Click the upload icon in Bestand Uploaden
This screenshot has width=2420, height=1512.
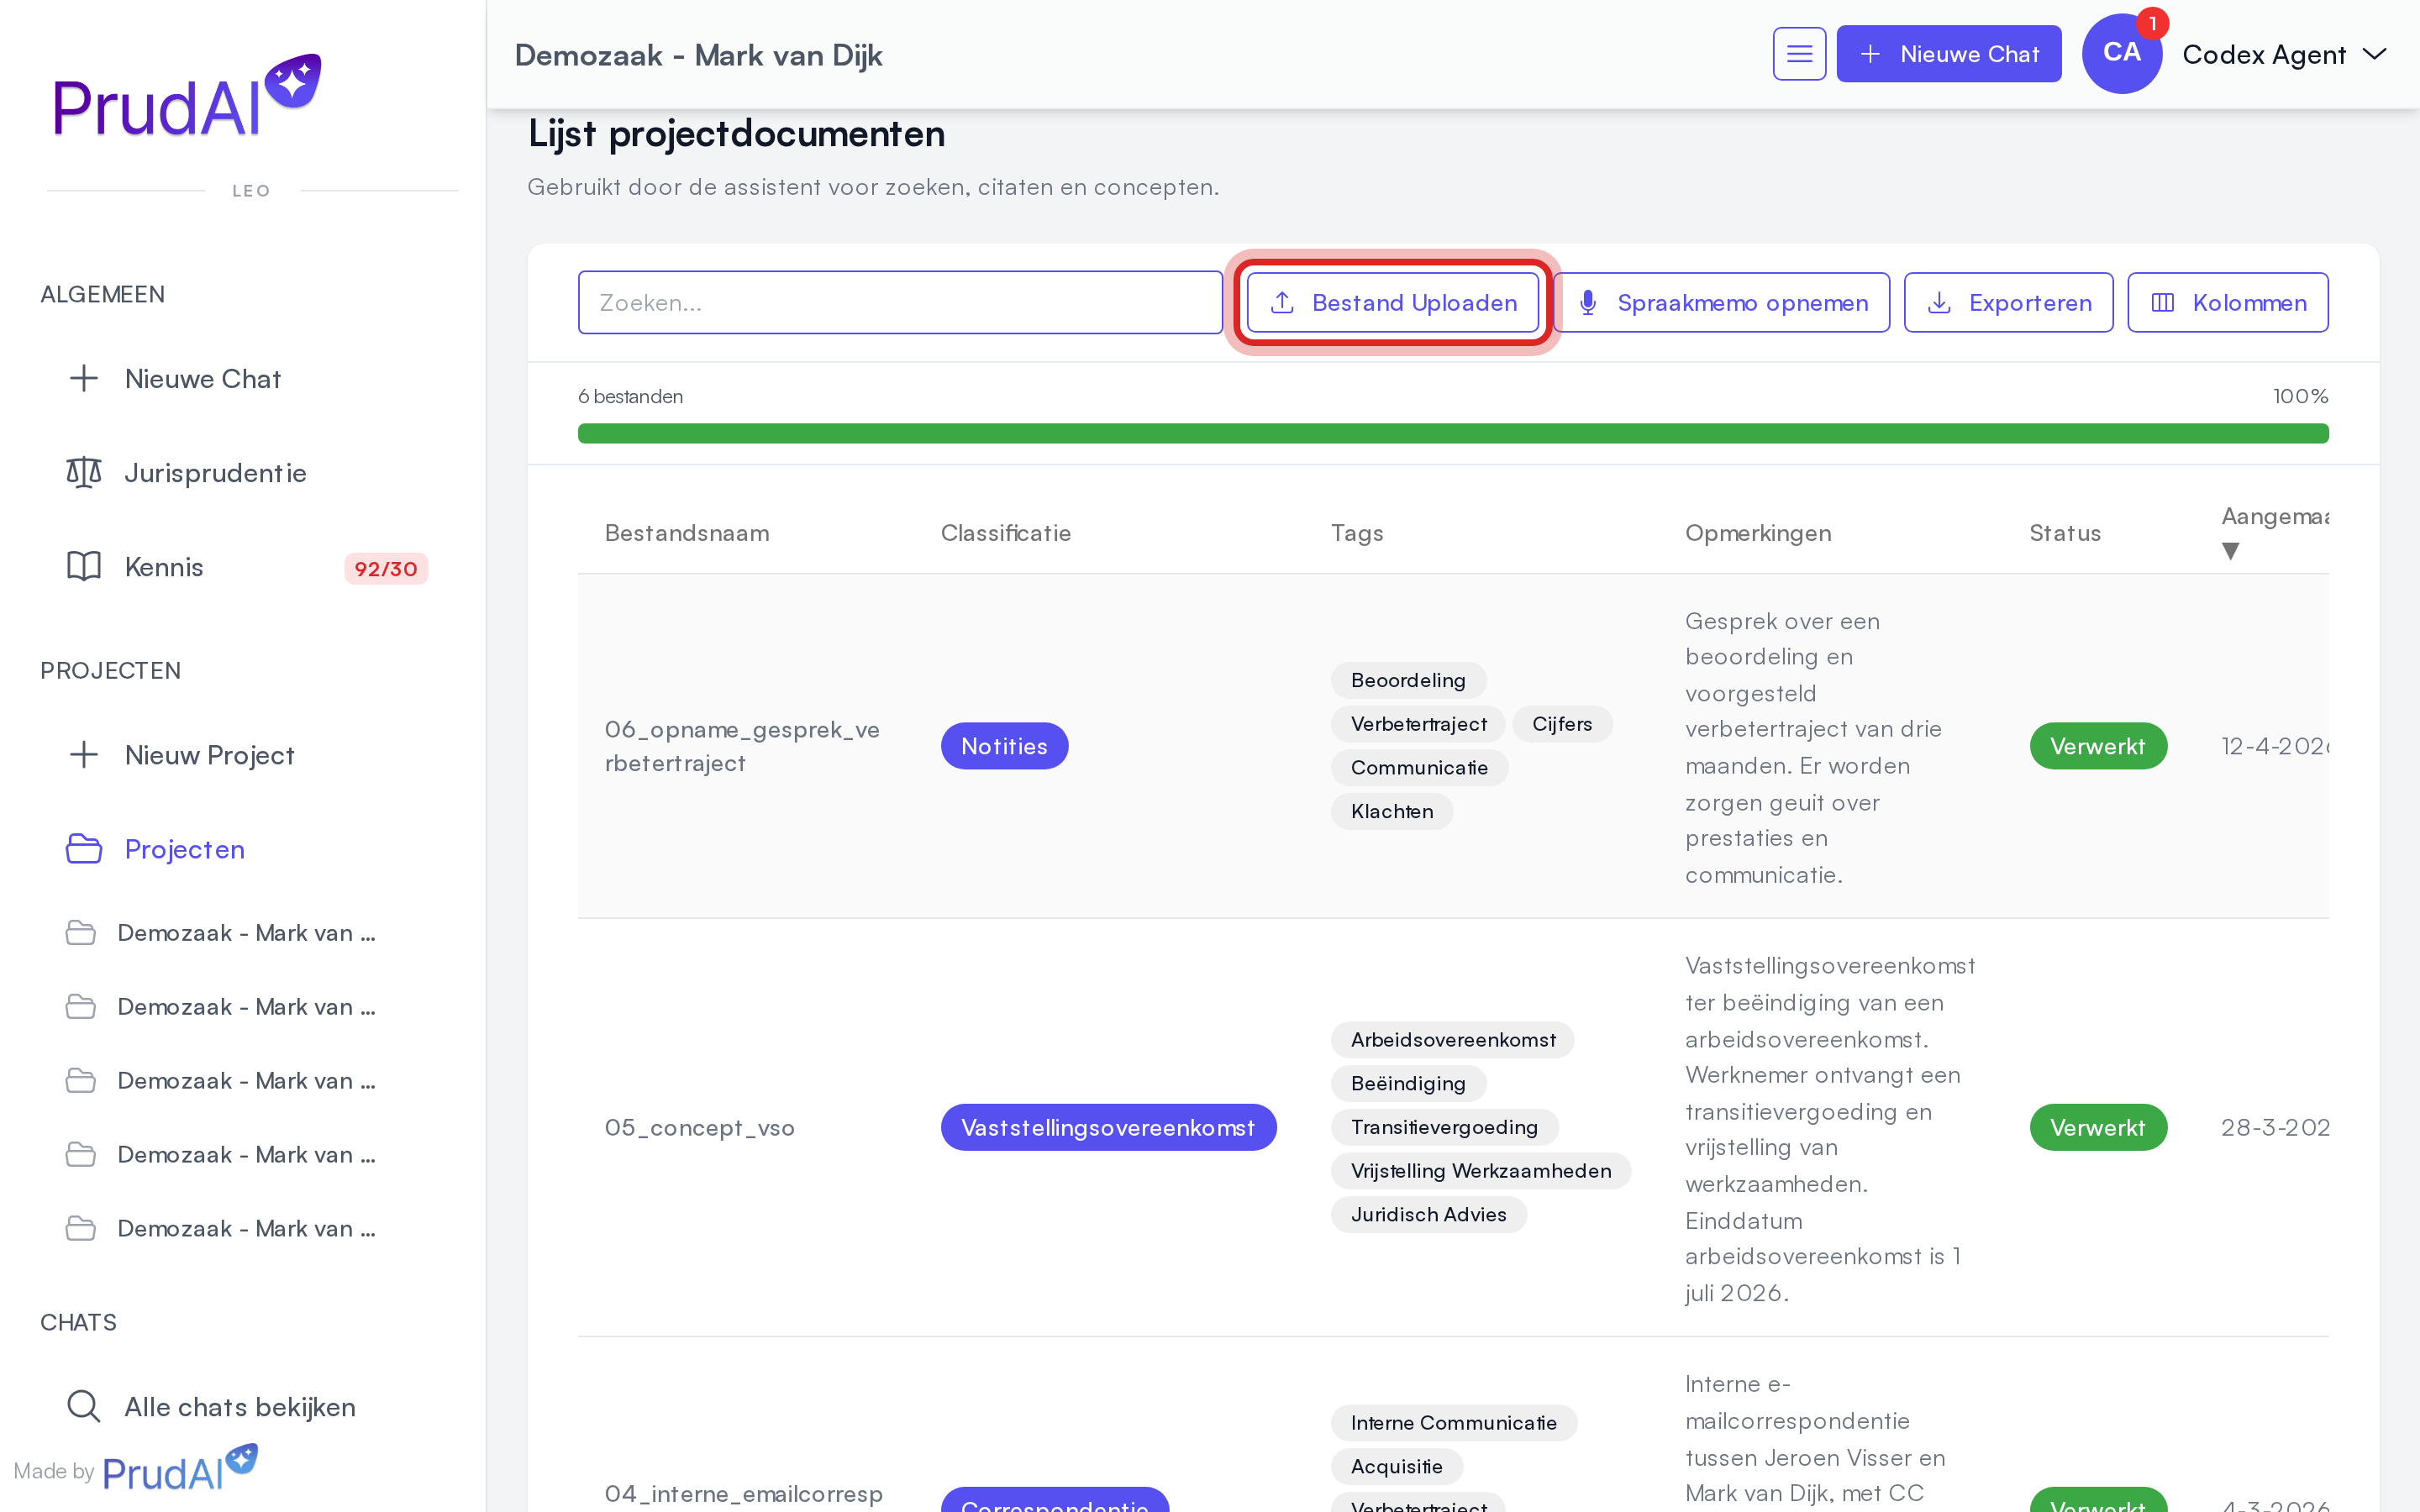point(1282,302)
